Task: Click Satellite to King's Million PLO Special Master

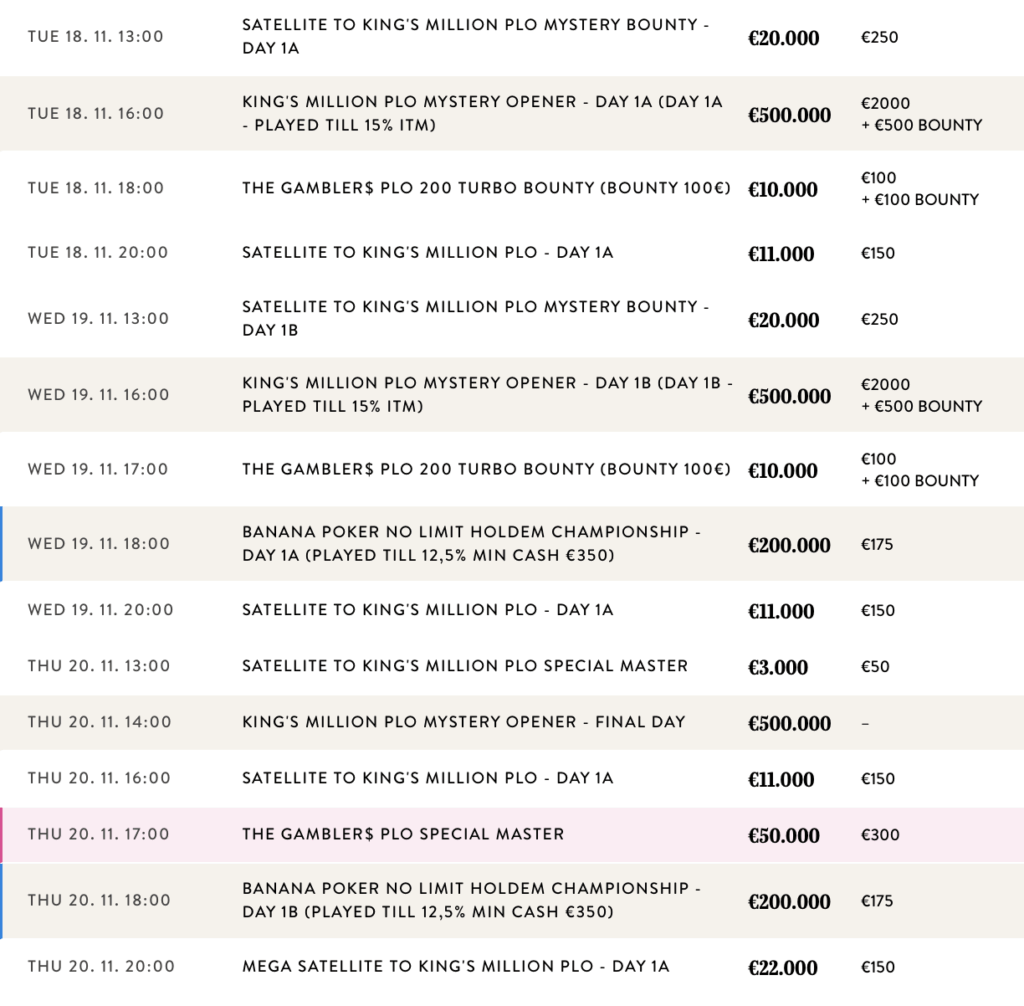Action: (464, 666)
